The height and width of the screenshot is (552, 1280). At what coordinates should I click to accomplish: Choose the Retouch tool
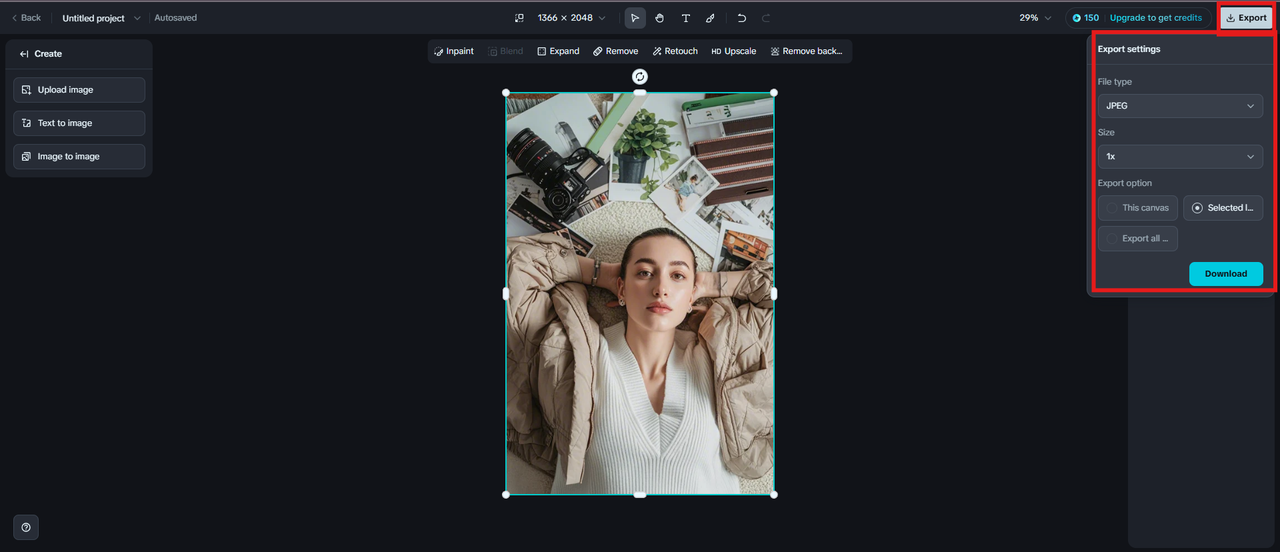tap(675, 51)
